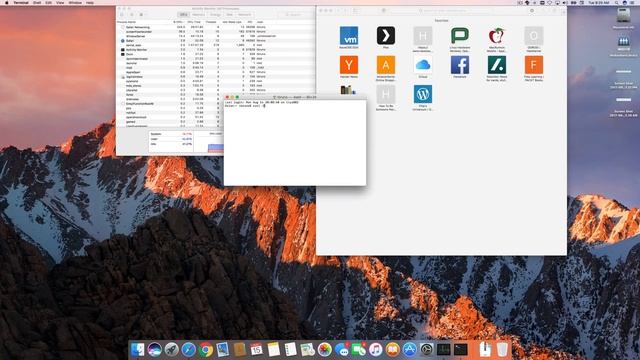640x360 pixels.
Task: Select the Safari Networking process row
Action: 216,27
